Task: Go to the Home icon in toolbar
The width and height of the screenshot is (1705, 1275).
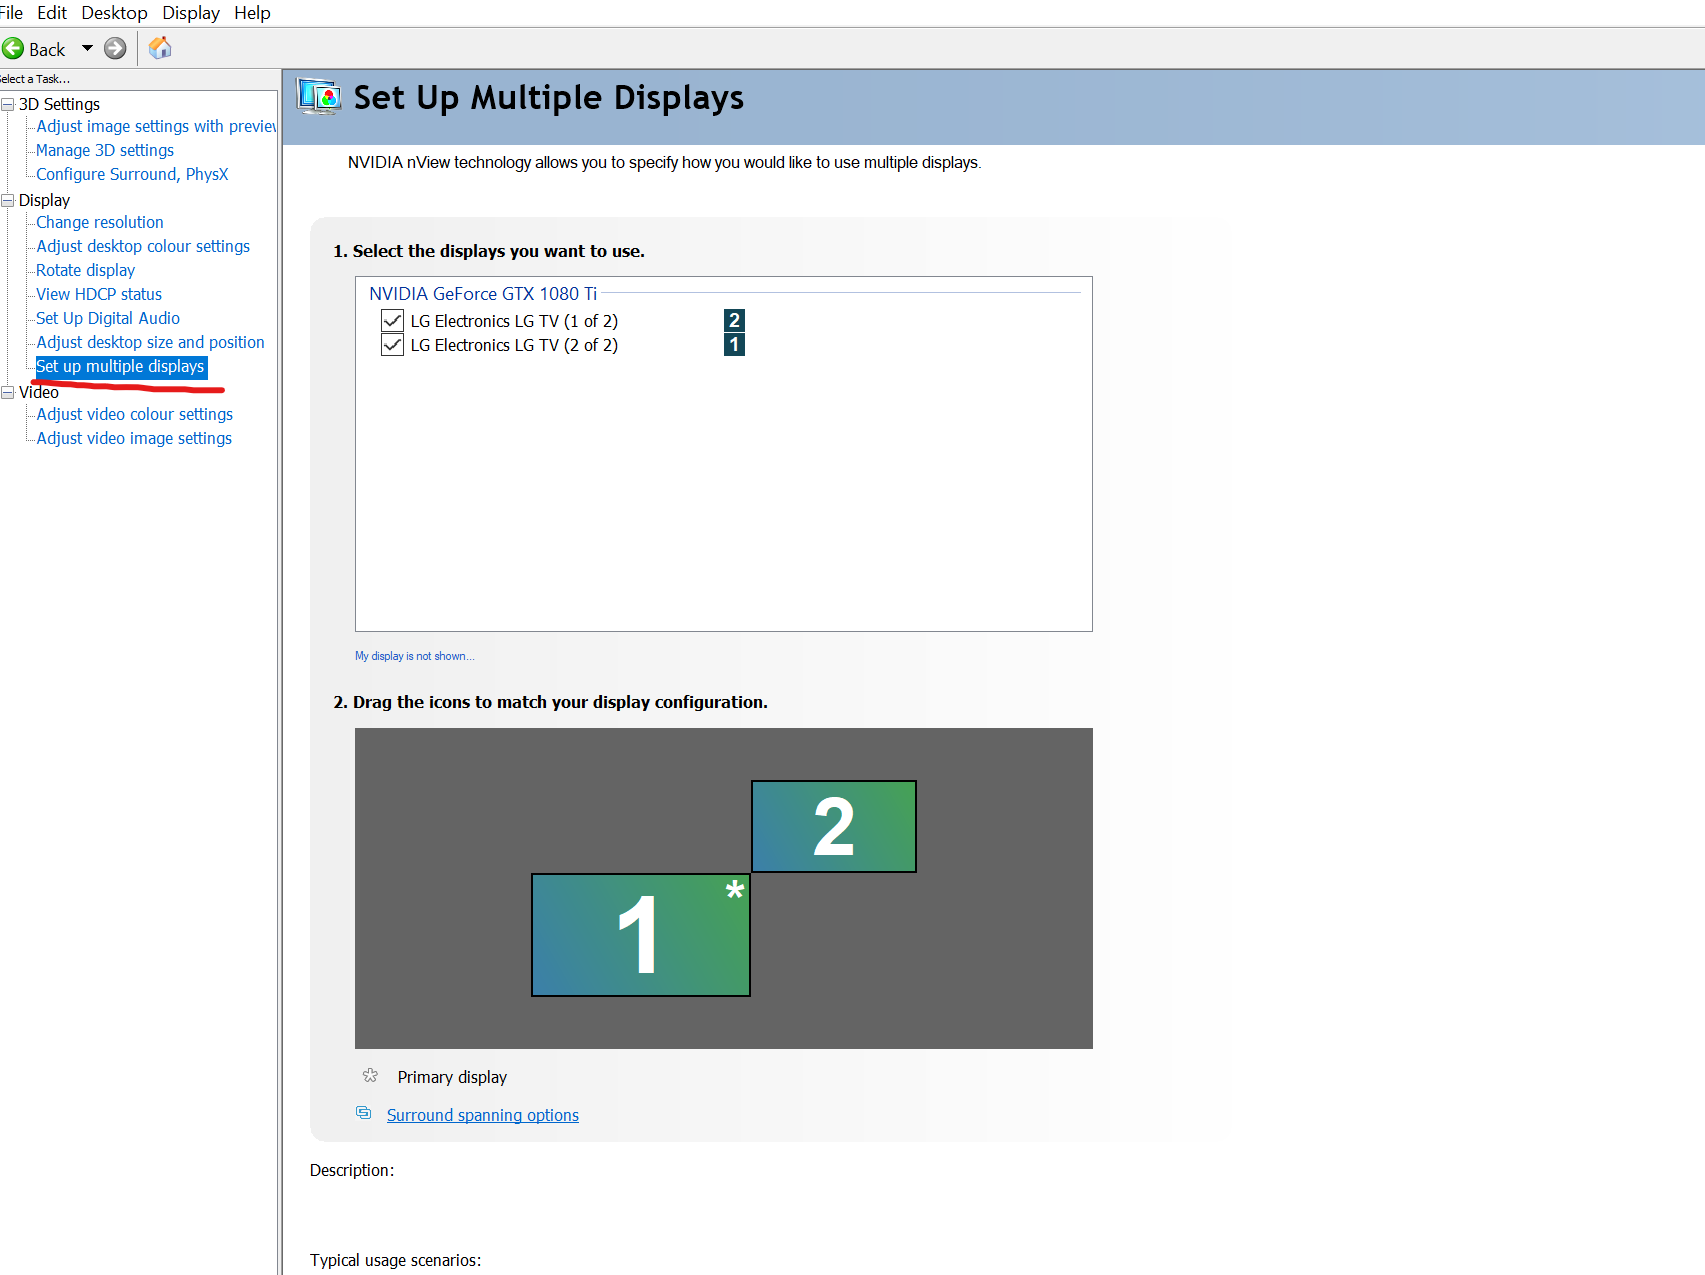Action: pyautogui.click(x=160, y=48)
